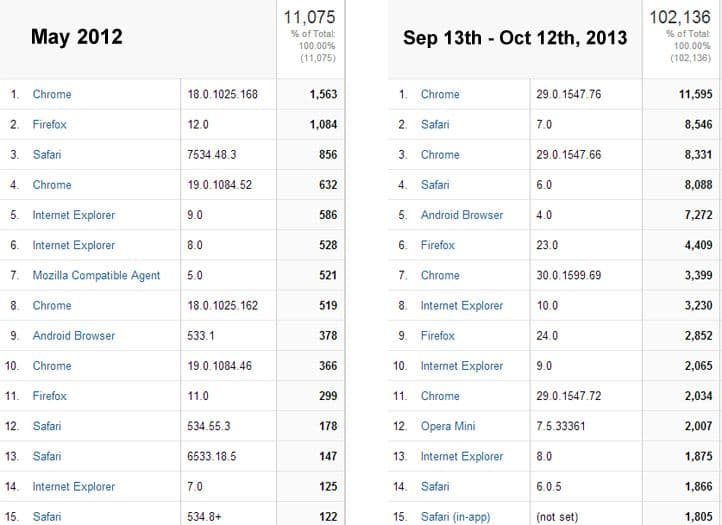The height and width of the screenshot is (525, 722).
Task: Select Chrome link for version 29.0.1547.76
Action: [440, 94]
